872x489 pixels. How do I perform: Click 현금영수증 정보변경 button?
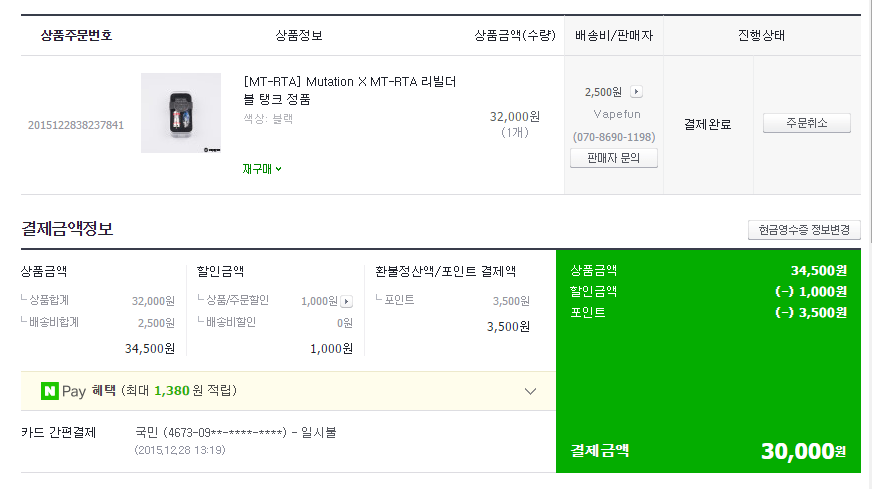pos(804,230)
